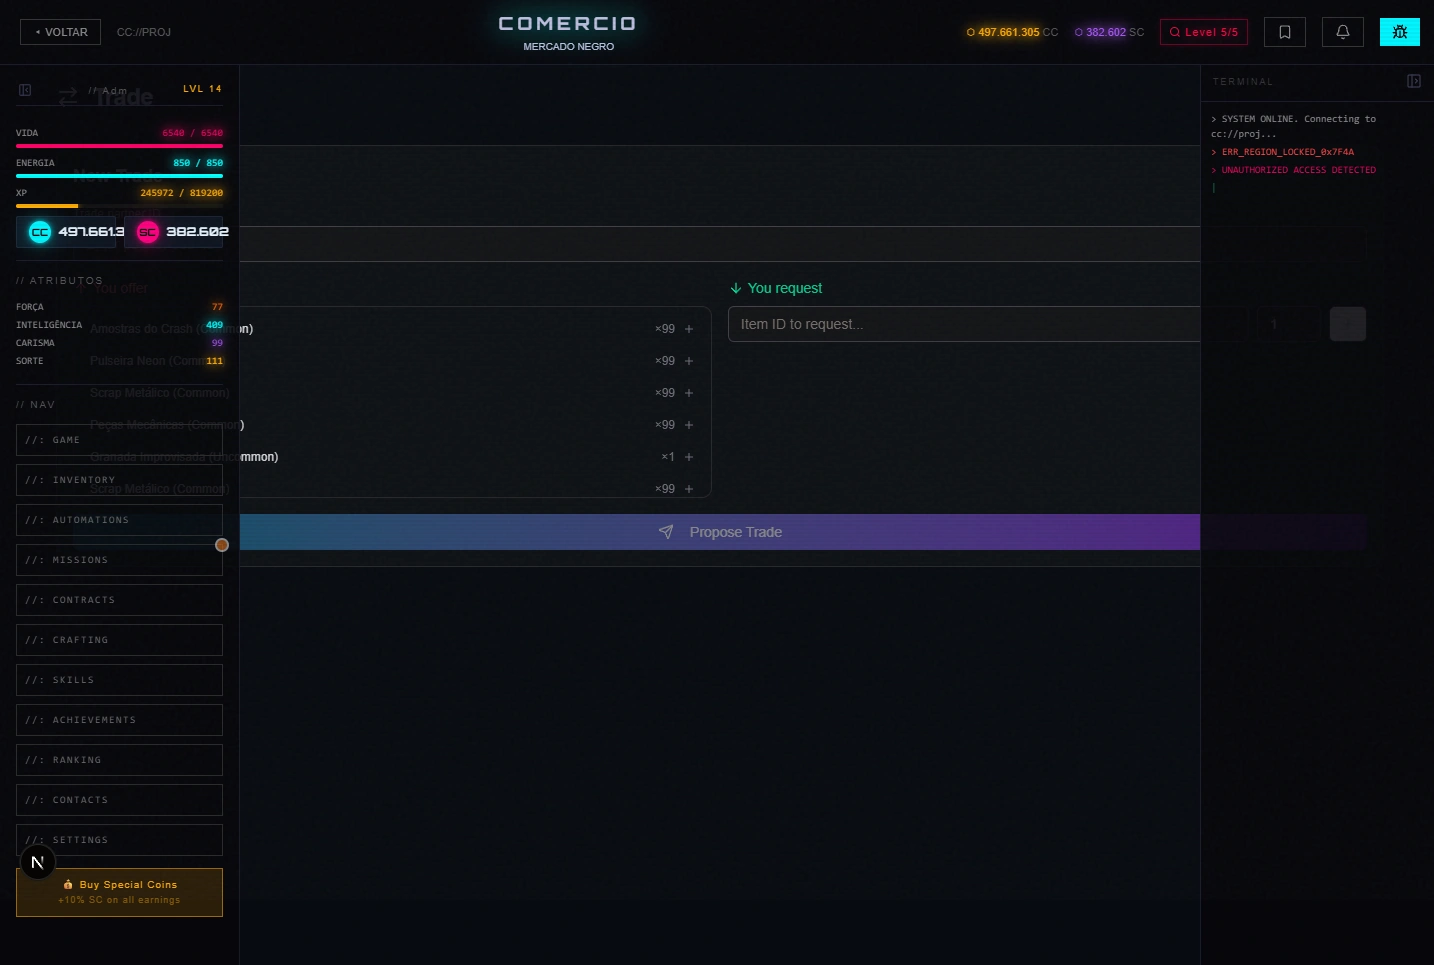The image size is (1434, 965).
Task: Open the ACHIEVEMENTS nav item
Action: [119, 720]
